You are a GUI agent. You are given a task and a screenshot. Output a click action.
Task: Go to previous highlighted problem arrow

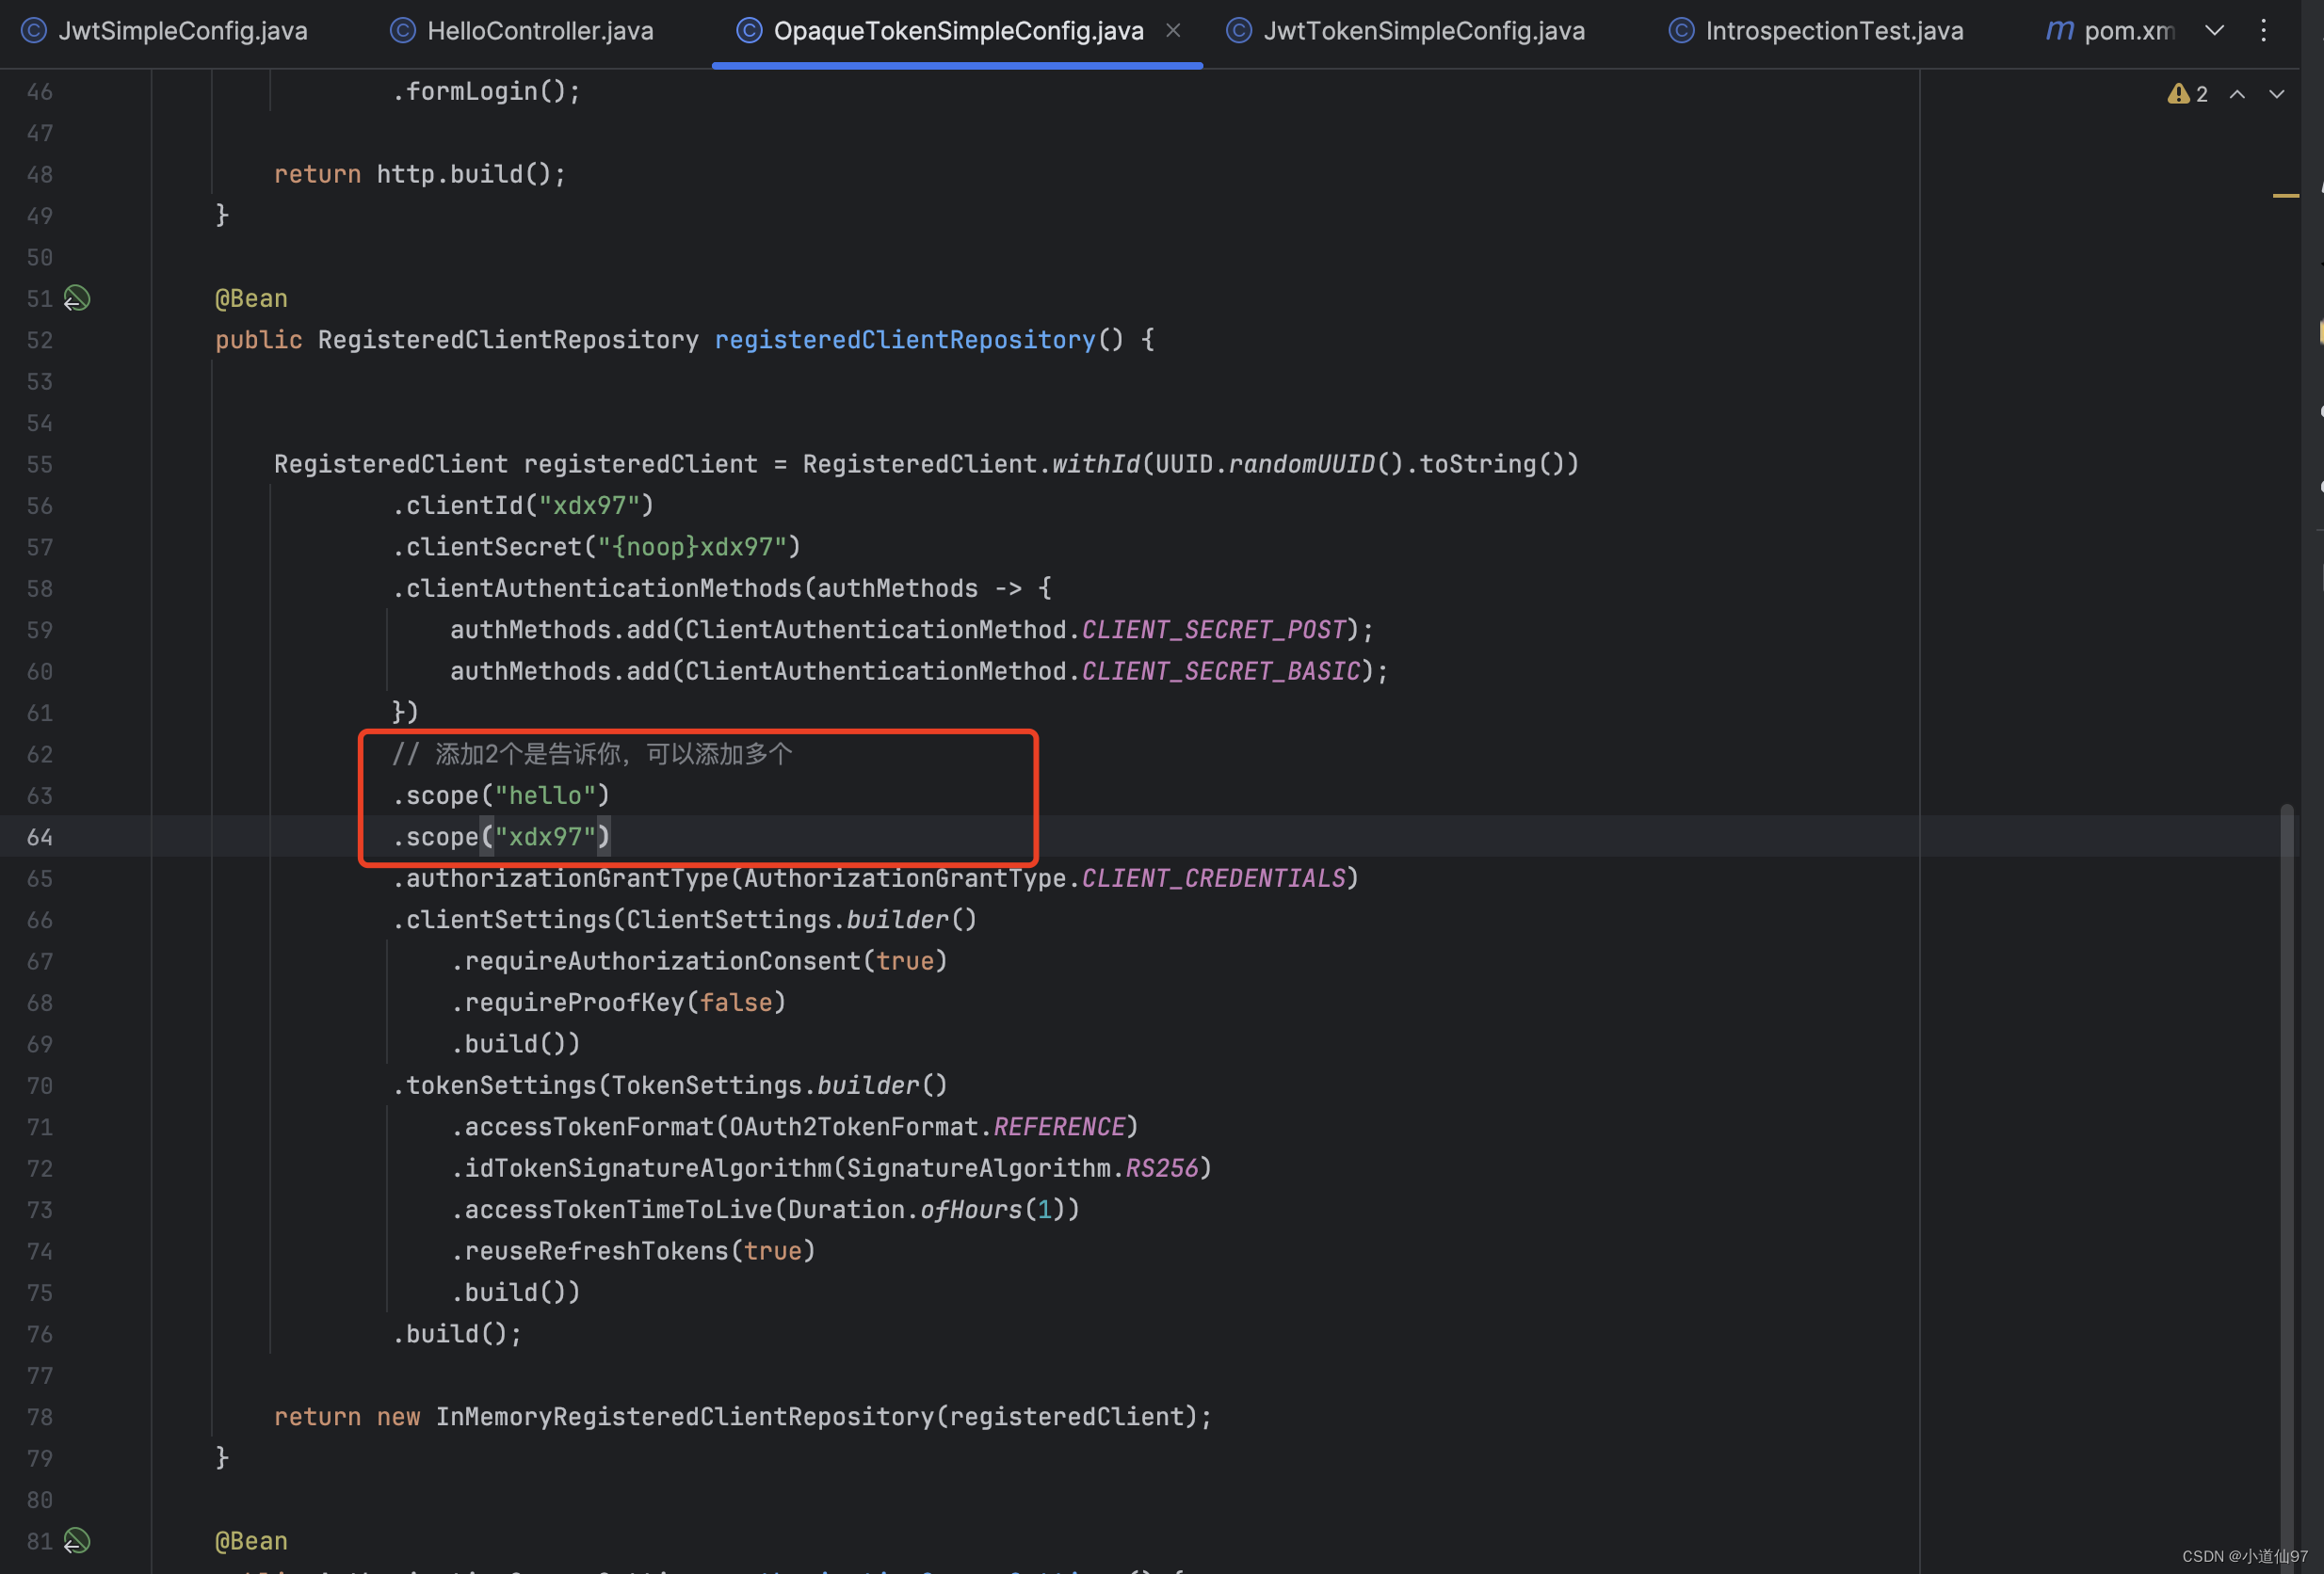(2237, 94)
